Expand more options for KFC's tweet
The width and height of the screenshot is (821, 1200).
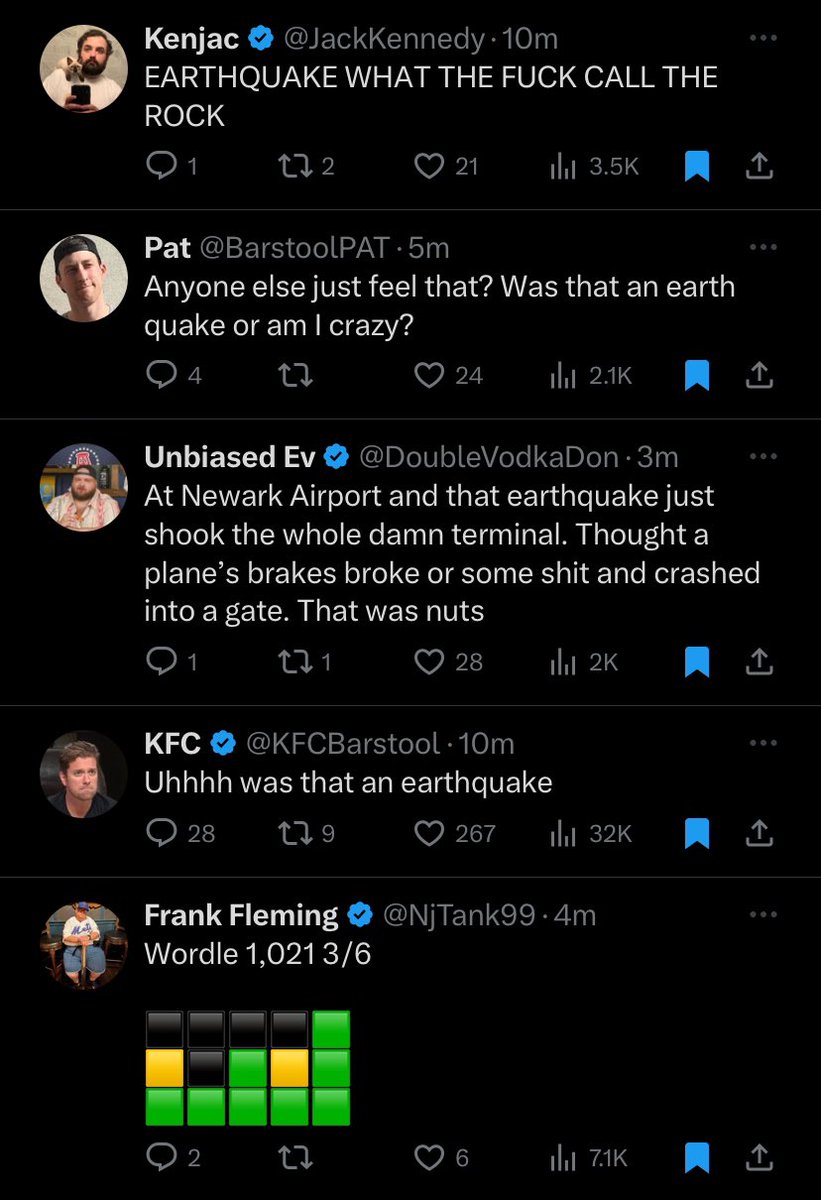click(x=762, y=743)
